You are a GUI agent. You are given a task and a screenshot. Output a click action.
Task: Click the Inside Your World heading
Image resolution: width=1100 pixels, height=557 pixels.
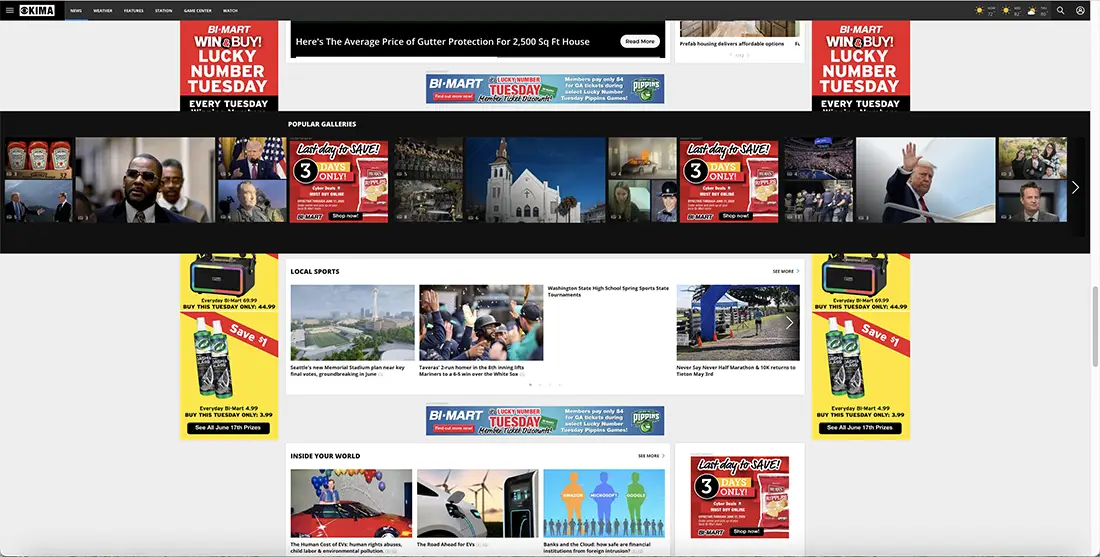(326, 456)
